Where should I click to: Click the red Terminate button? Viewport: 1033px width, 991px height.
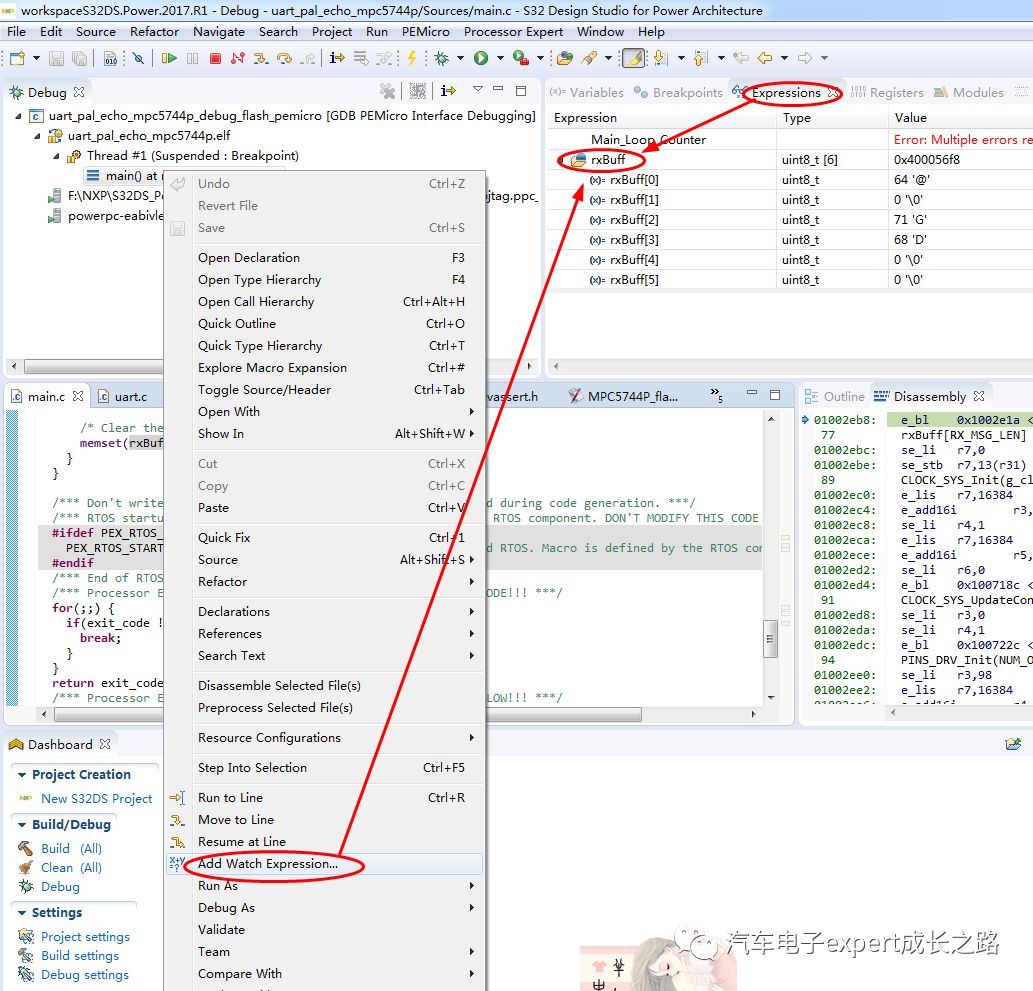pos(215,58)
